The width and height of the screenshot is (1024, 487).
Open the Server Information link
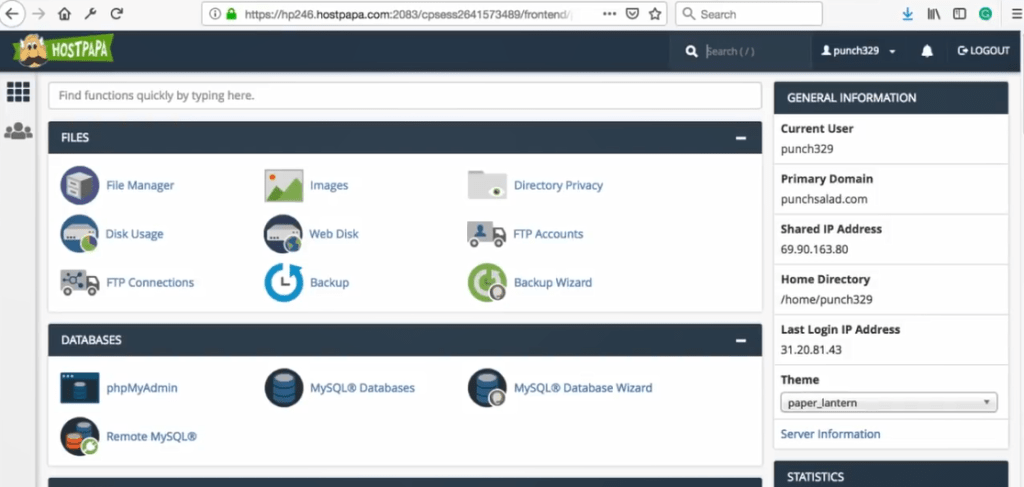(x=830, y=434)
